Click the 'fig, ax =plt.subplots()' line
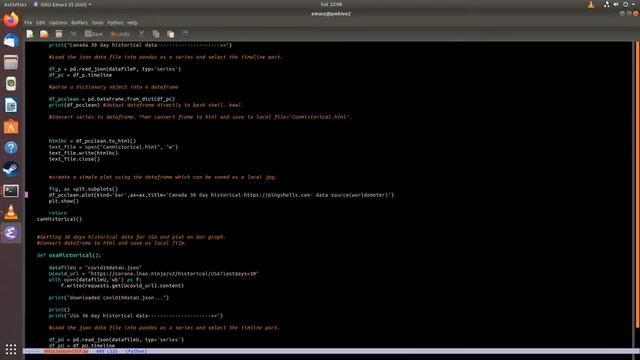The height and width of the screenshot is (360, 640). click(83, 189)
